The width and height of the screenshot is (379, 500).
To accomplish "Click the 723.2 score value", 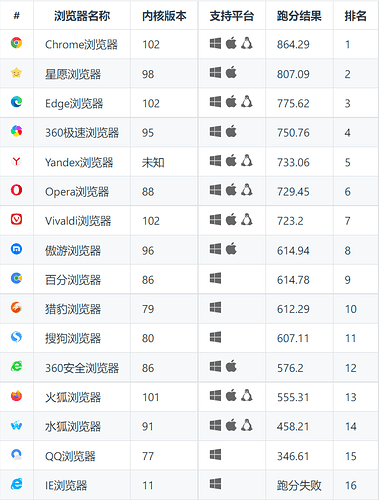I will pyautogui.click(x=290, y=221).
